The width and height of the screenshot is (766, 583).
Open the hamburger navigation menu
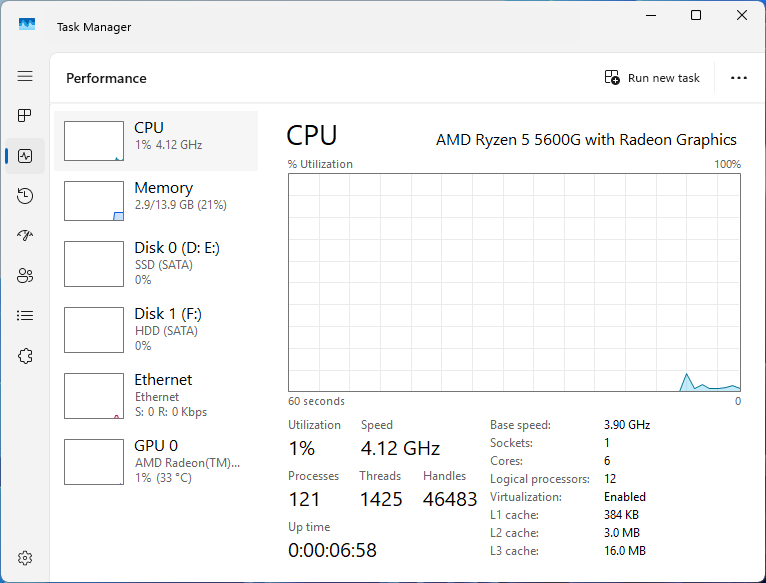pyautogui.click(x=25, y=76)
